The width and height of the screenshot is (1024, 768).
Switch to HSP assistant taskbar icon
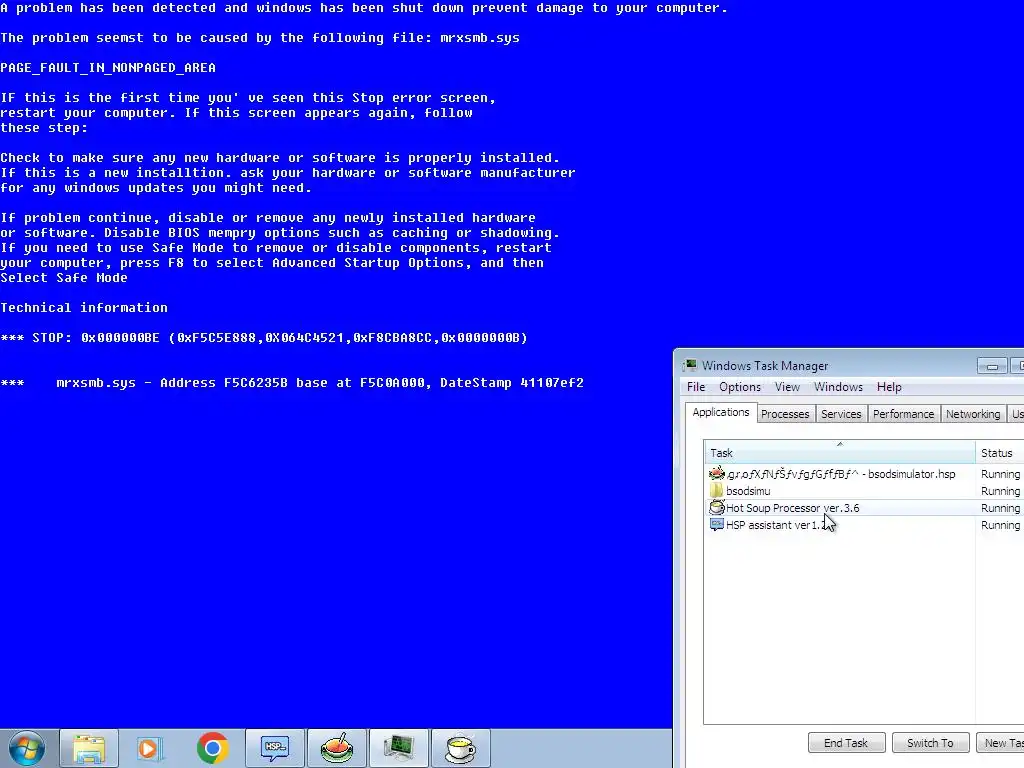tap(275, 748)
